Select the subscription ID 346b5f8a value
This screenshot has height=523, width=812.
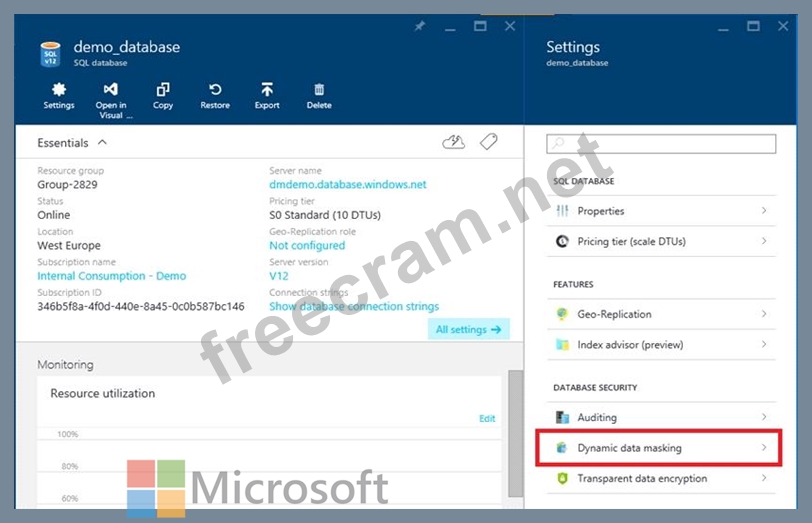pyautogui.click(x=141, y=307)
